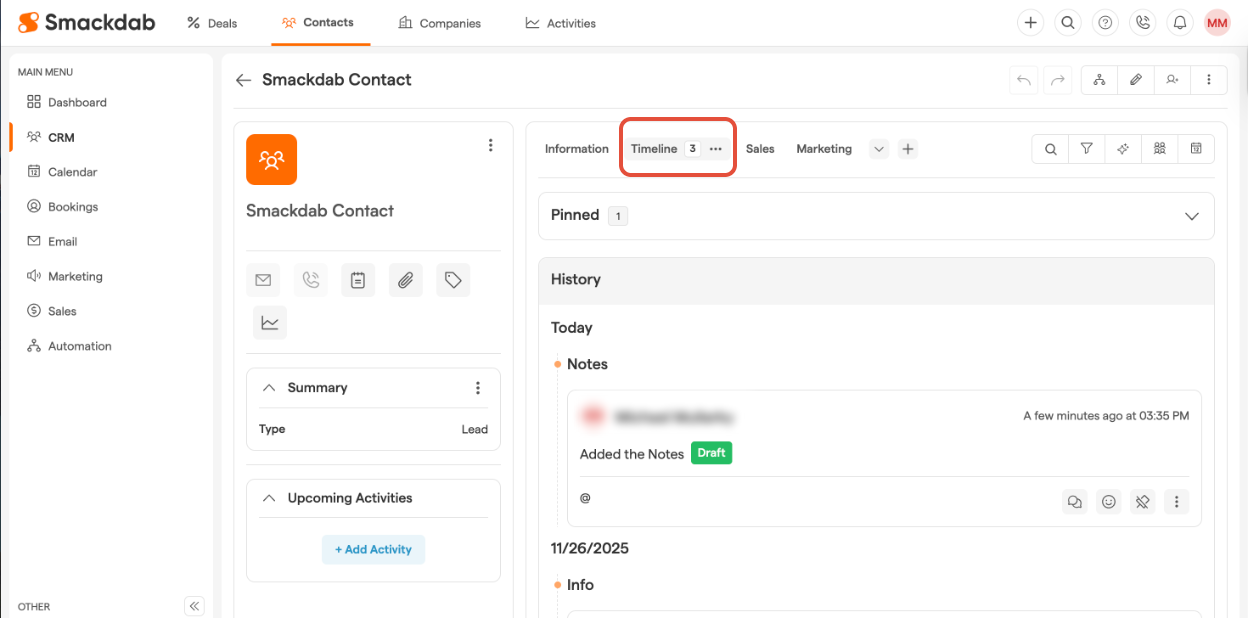Click the Add Activity button

(373, 549)
